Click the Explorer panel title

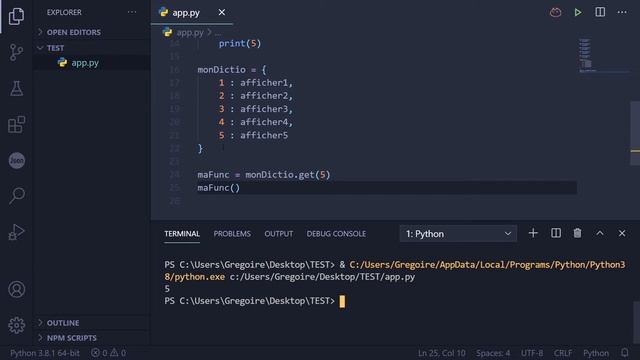[x=64, y=12]
